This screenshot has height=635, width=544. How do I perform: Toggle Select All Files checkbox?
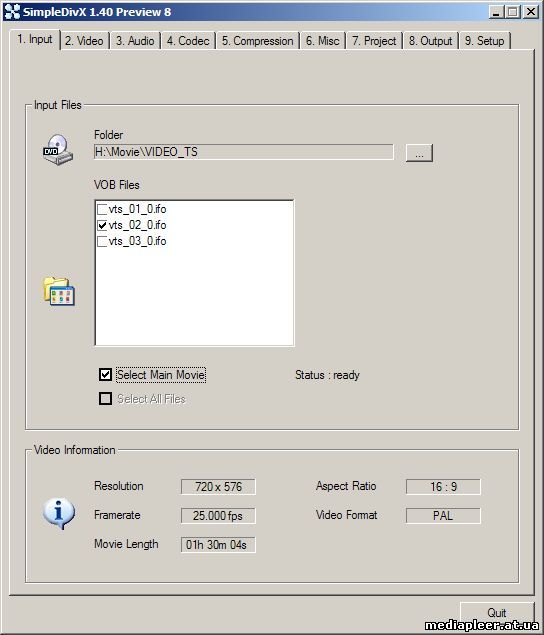(105, 399)
